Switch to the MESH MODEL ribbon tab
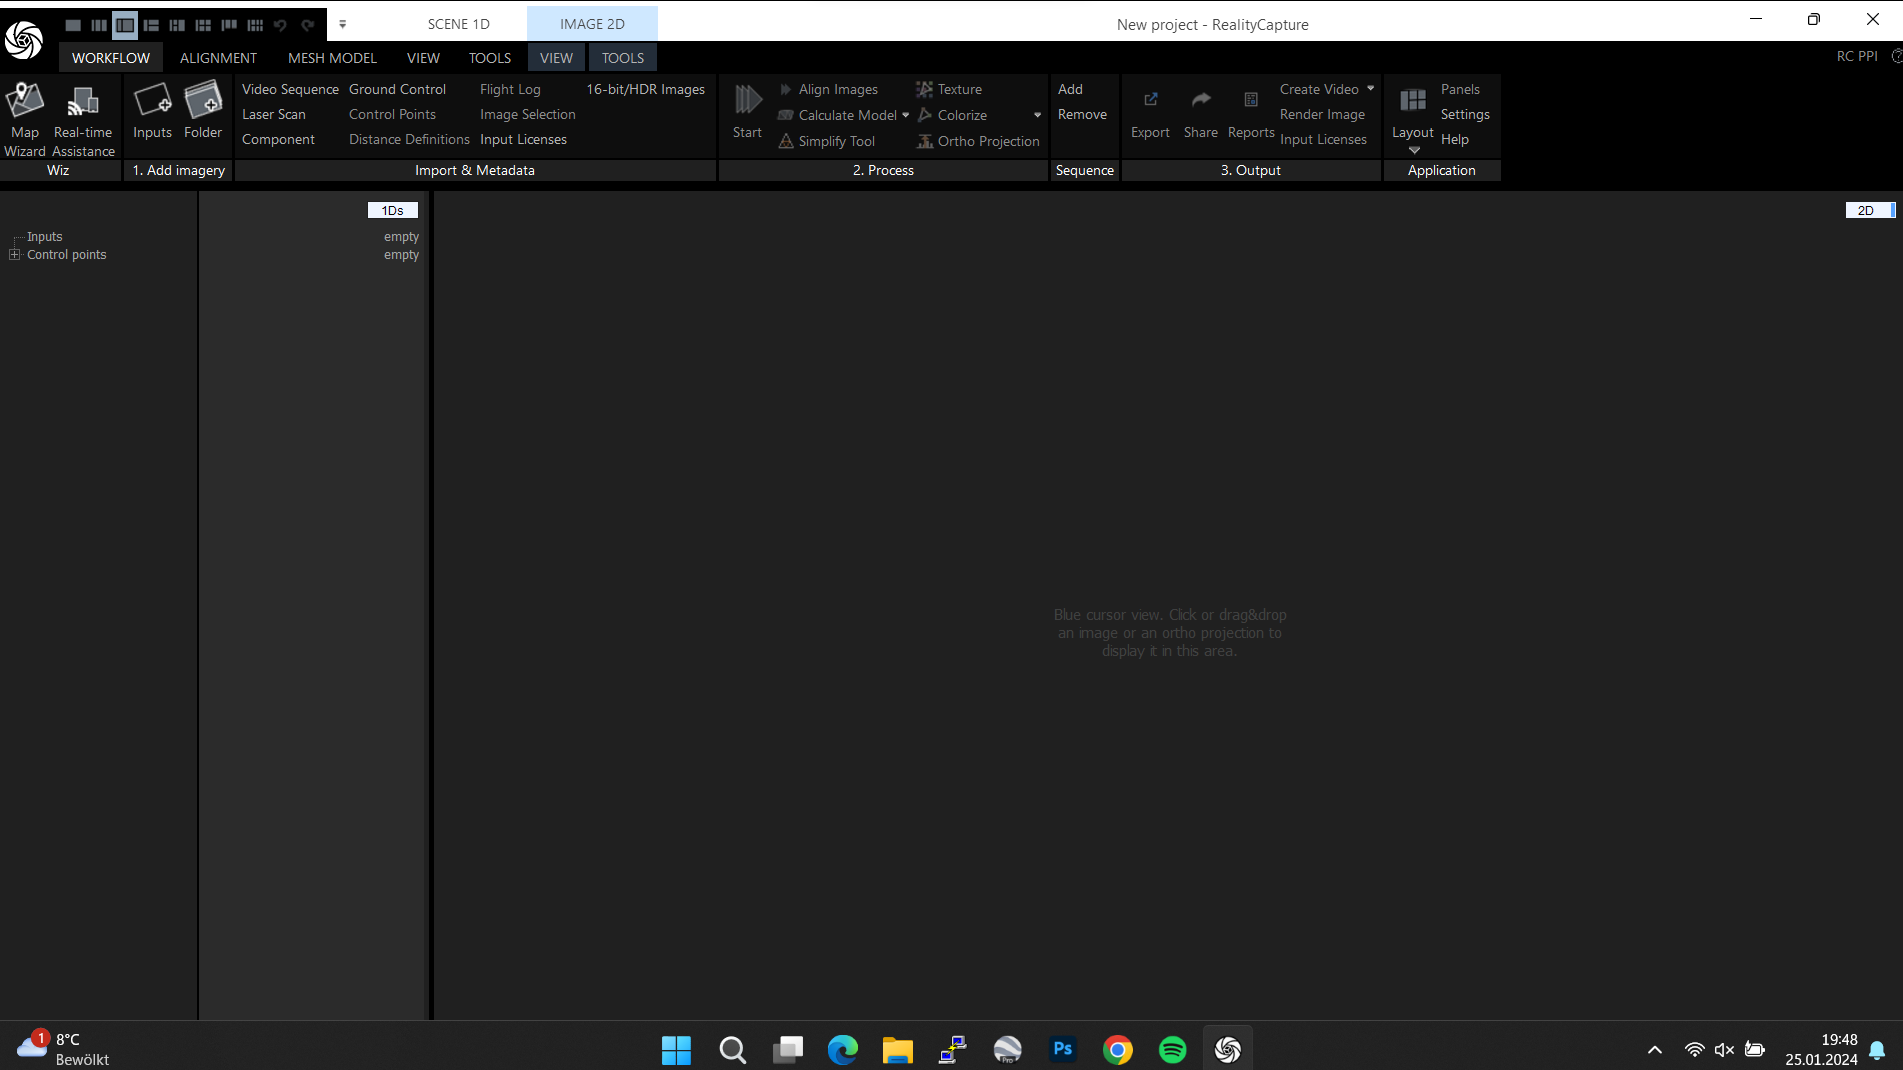The image size is (1903, 1070). point(332,58)
